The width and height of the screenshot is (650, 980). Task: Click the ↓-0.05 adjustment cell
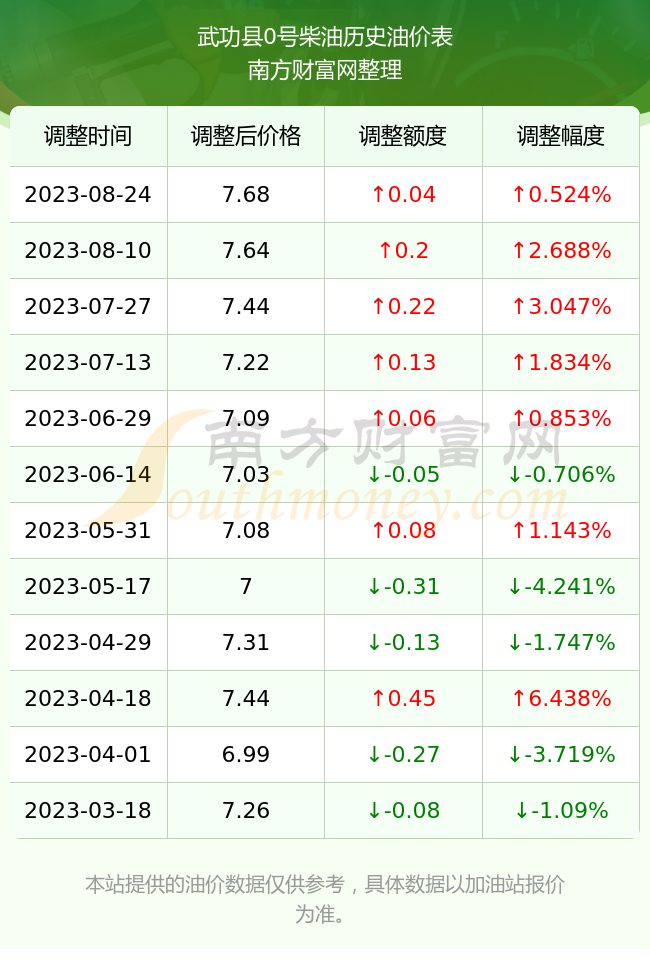click(403, 474)
